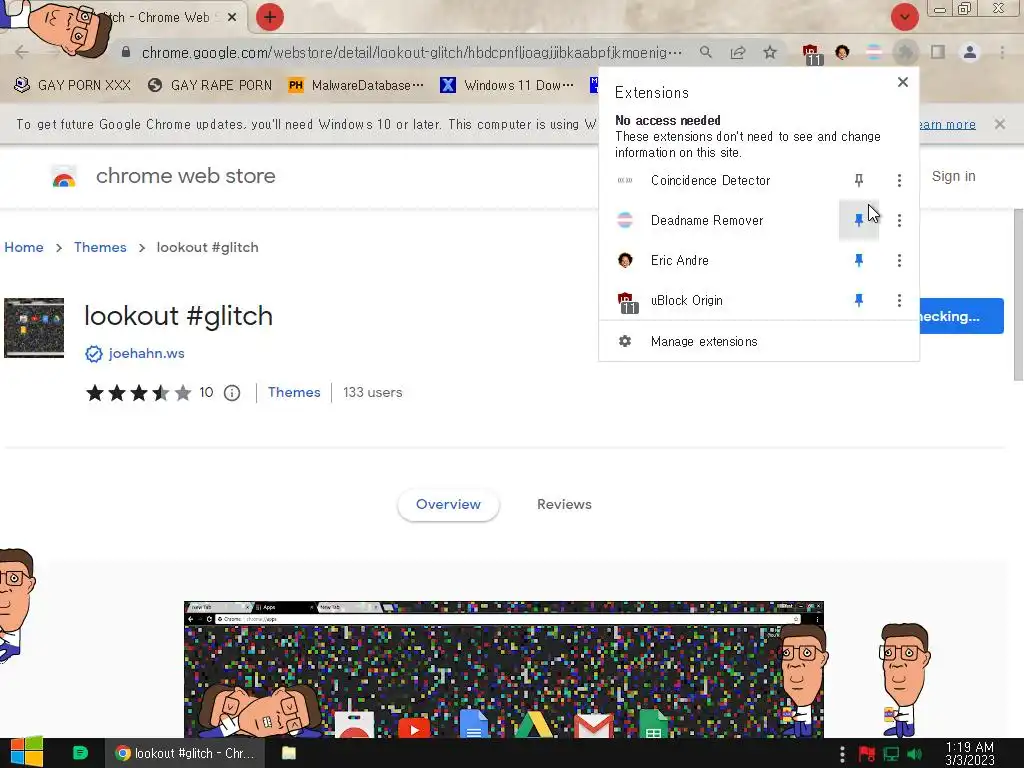The height and width of the screenshot is (768, 1024).
Task: Open File Explorer from taskbar
Action: click(289, 753)
